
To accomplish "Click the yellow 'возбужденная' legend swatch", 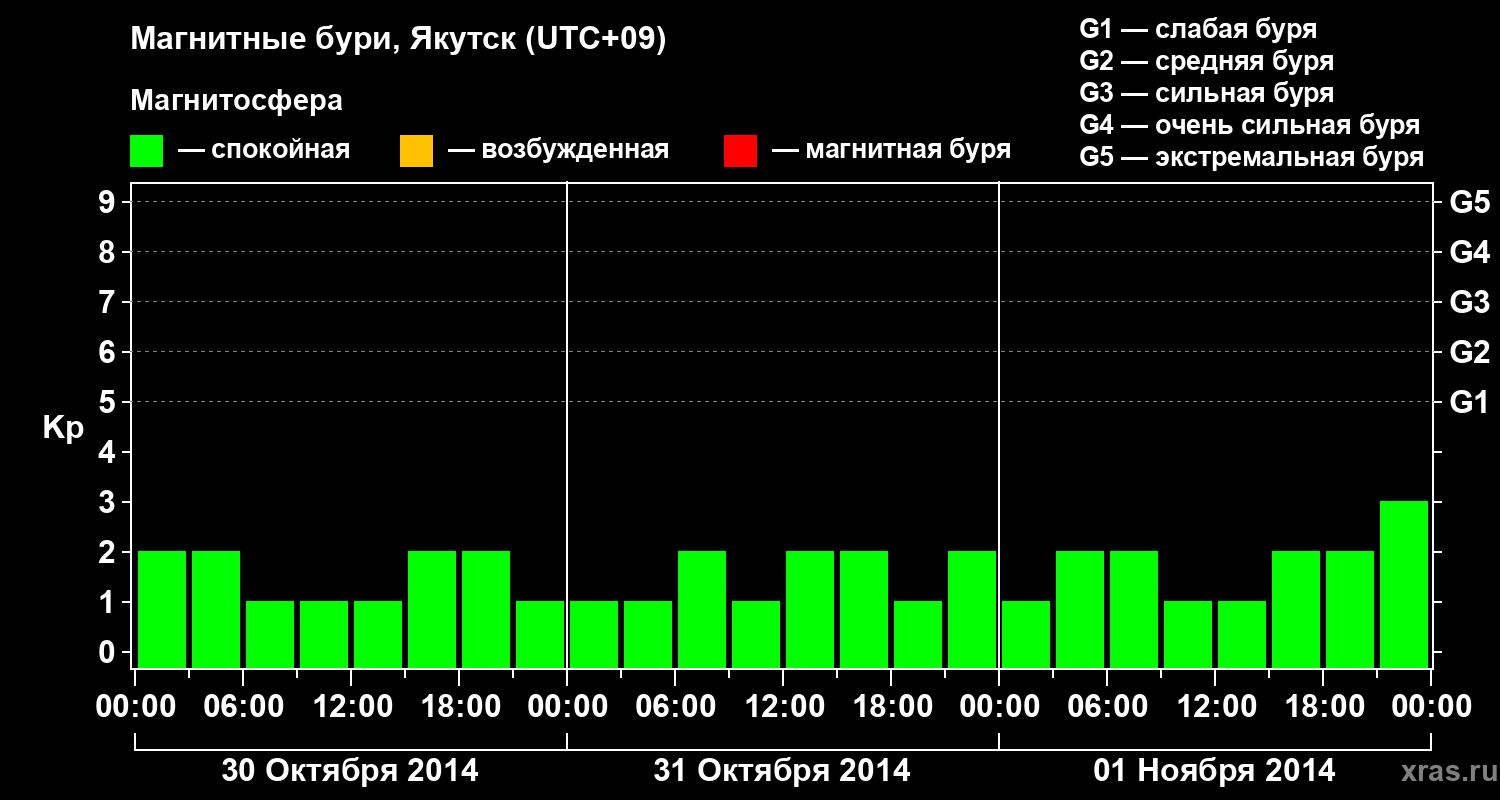I will click(416, 151).
